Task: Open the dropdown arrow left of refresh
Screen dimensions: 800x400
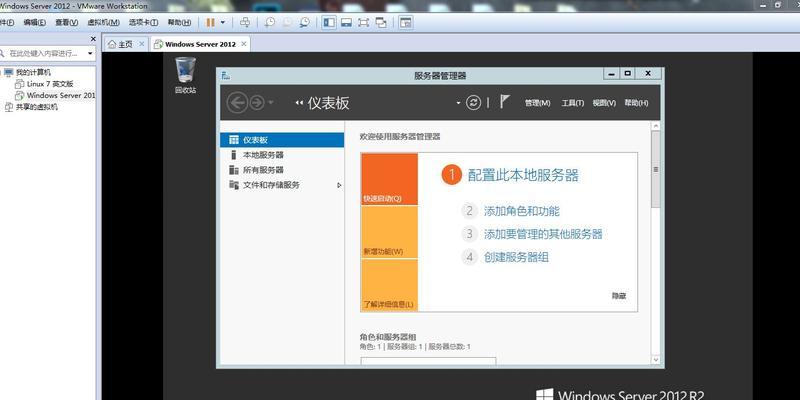Action: coord(458,103)
